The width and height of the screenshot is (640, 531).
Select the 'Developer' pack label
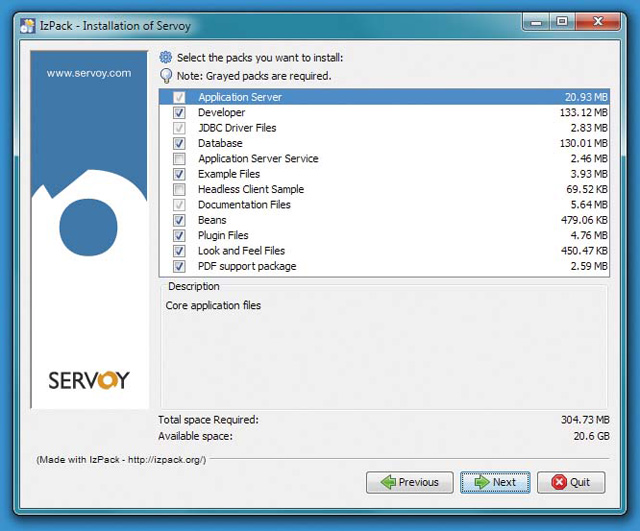222,112
